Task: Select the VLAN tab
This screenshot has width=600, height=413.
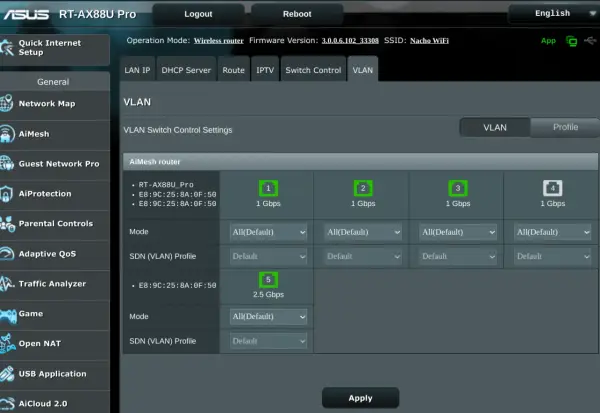Action: click(x=362, y=69)
